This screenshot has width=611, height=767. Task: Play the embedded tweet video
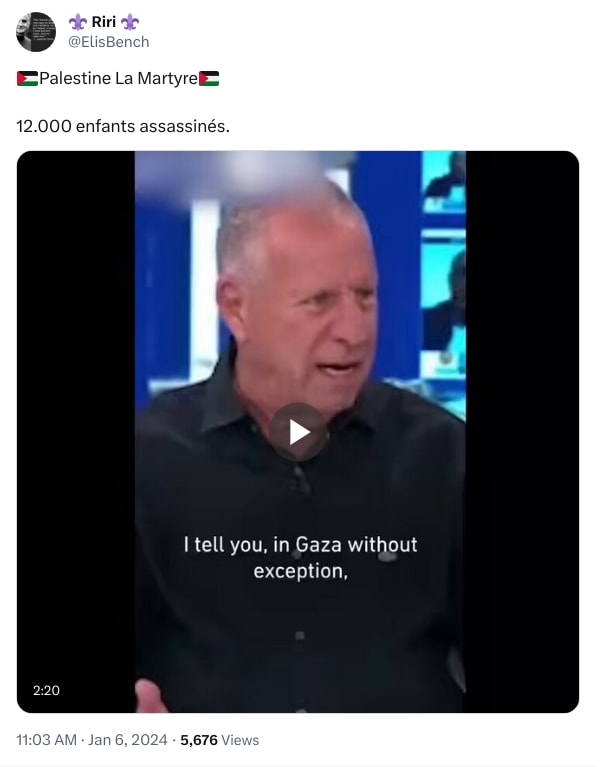[298, 432]
